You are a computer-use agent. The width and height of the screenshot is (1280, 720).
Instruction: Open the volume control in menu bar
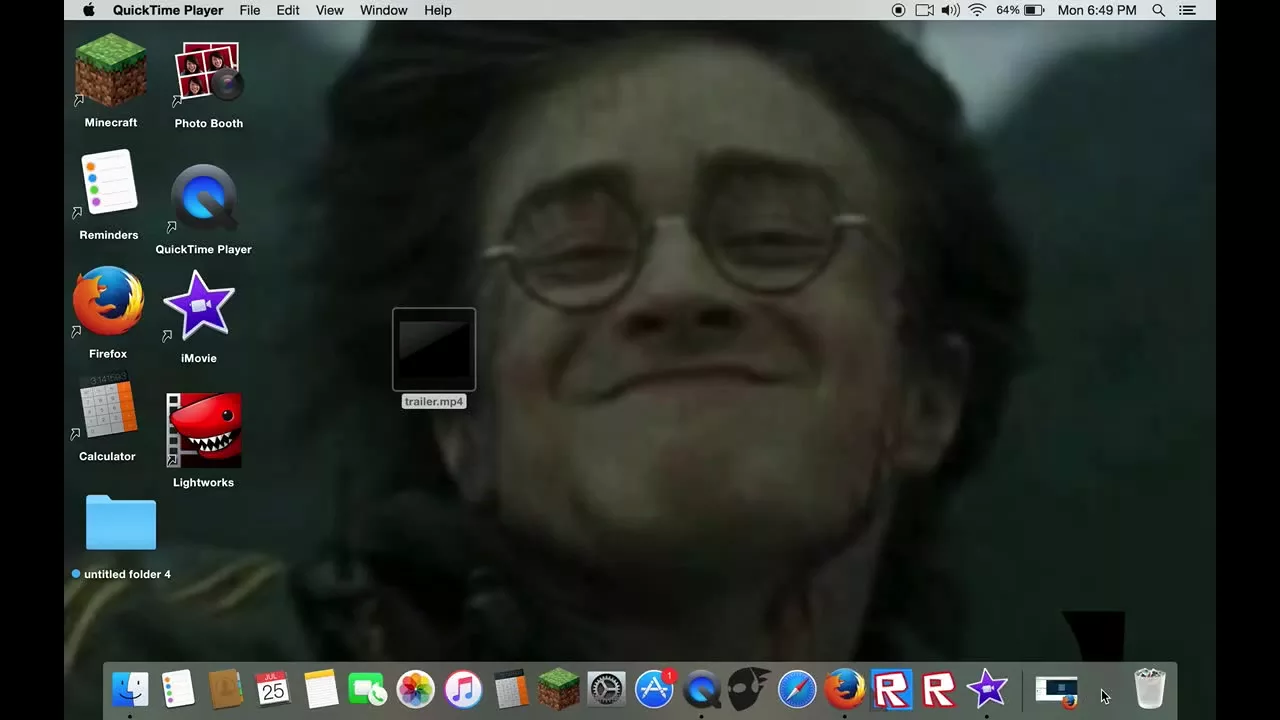click(950, 10)
